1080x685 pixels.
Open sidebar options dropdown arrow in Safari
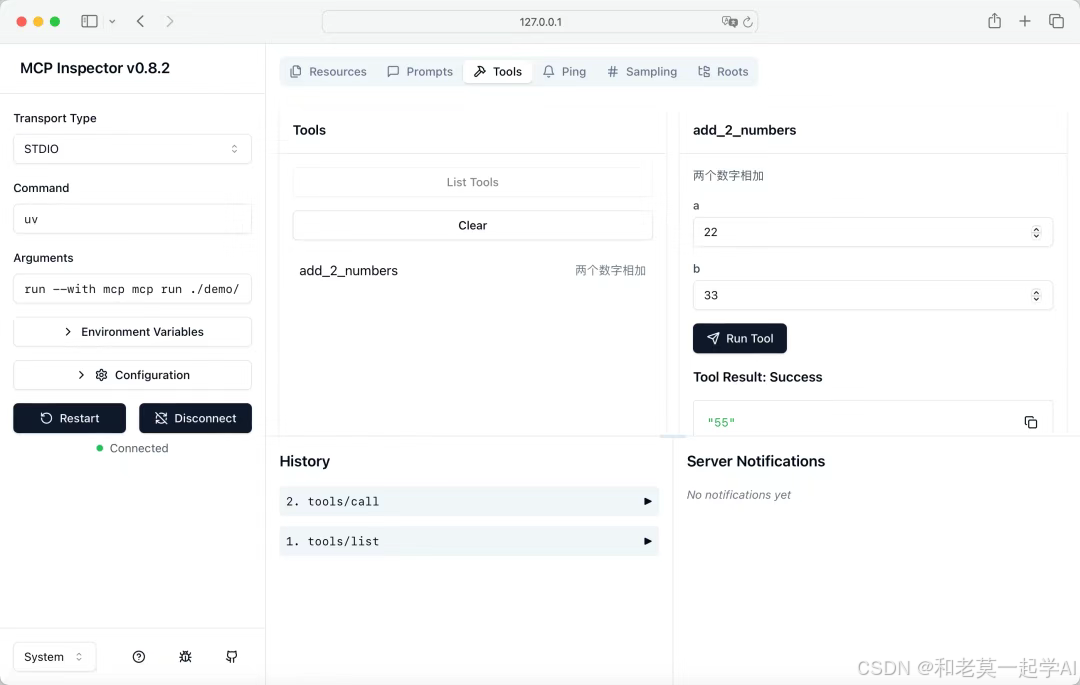(112, 21)
